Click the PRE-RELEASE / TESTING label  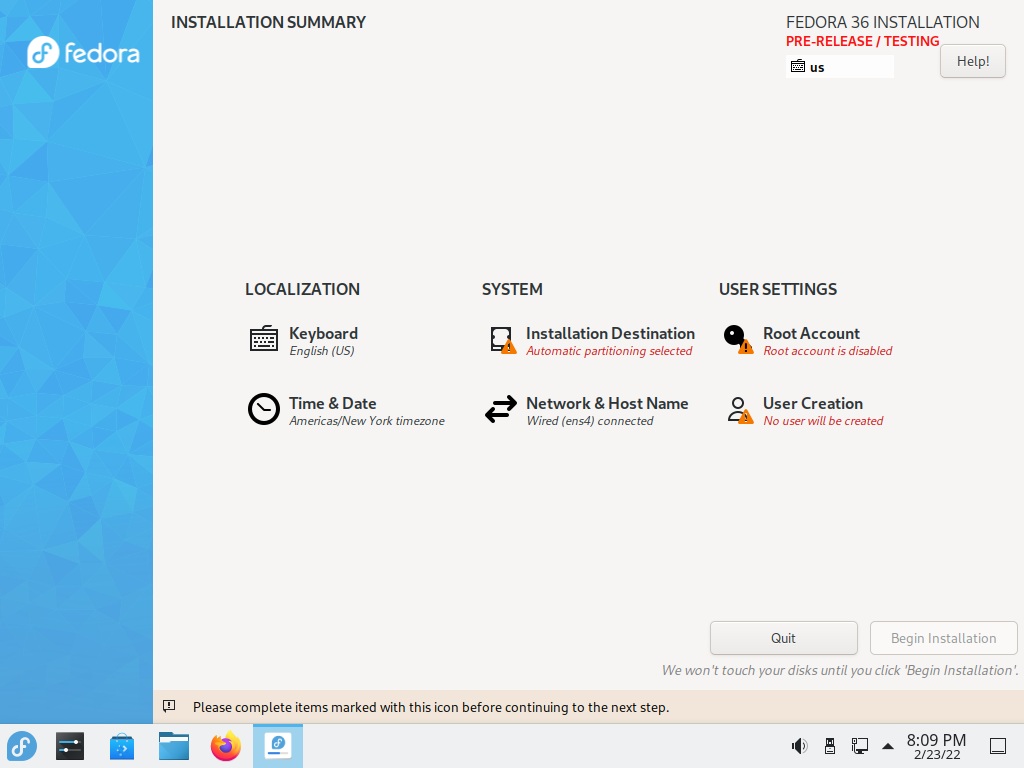pyautogui.click(x=862, y=41)
